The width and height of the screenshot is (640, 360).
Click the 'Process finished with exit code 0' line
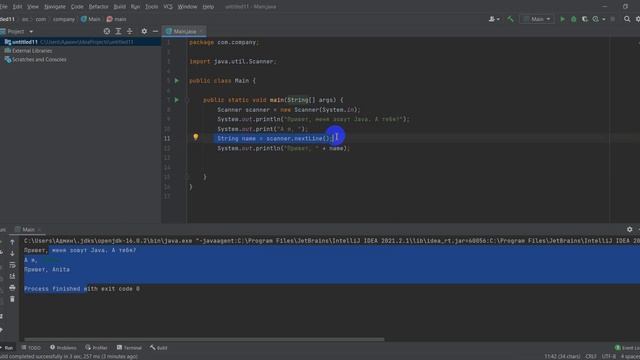point(82,289)
